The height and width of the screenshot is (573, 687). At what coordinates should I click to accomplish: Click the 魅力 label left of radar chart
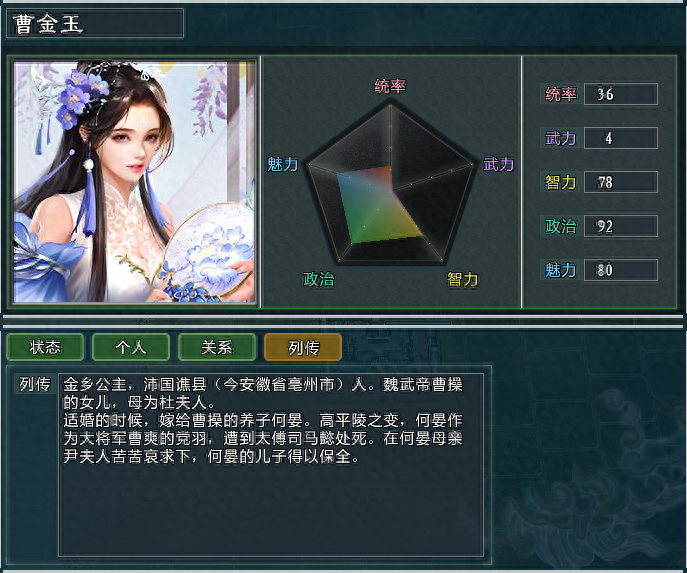[283, 164]
